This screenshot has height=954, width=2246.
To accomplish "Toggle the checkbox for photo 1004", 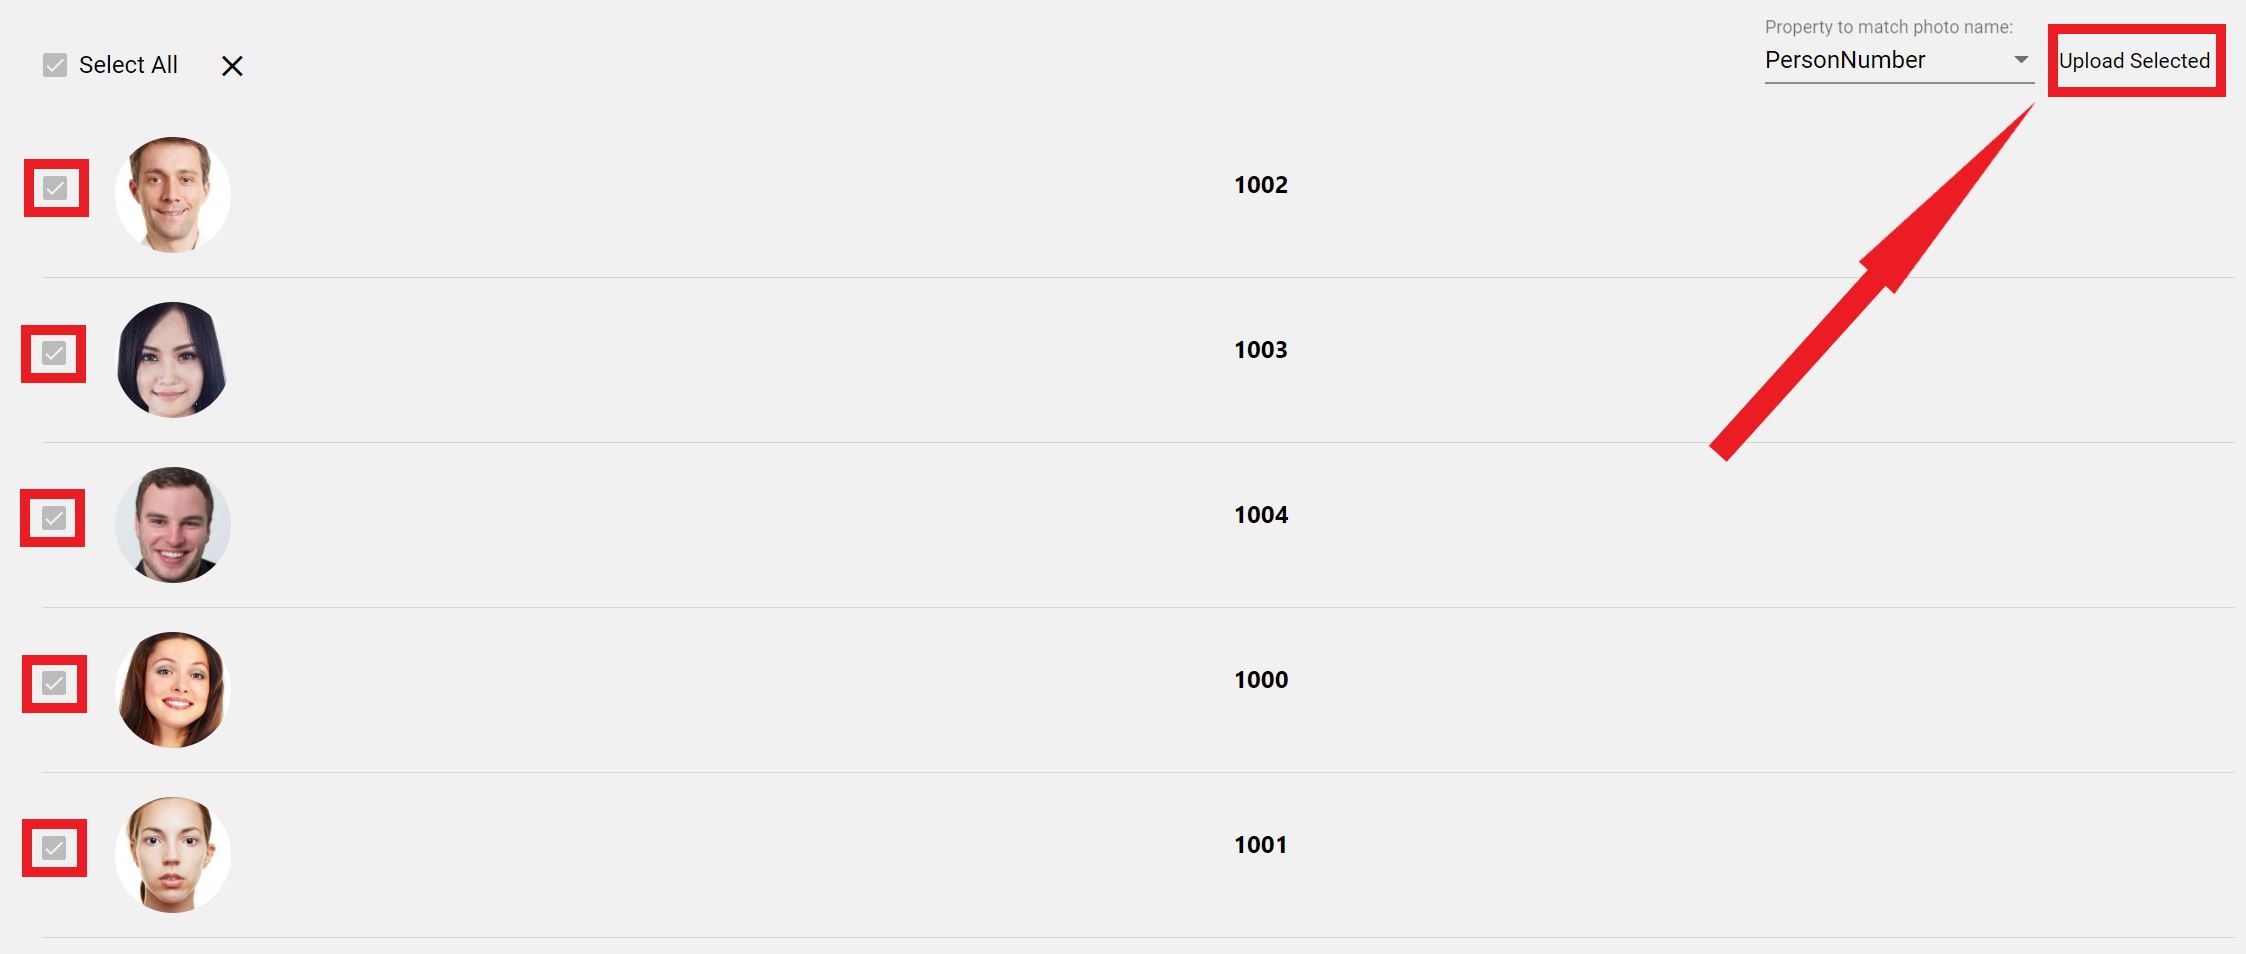I will click(x=54, y=518).
